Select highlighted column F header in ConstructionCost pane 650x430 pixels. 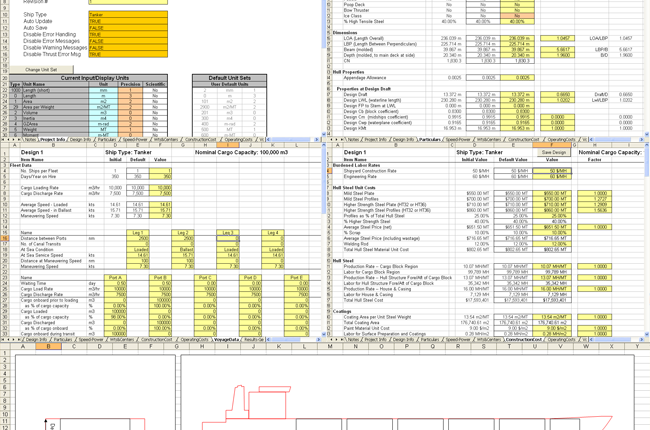click(x=552, y=145)
